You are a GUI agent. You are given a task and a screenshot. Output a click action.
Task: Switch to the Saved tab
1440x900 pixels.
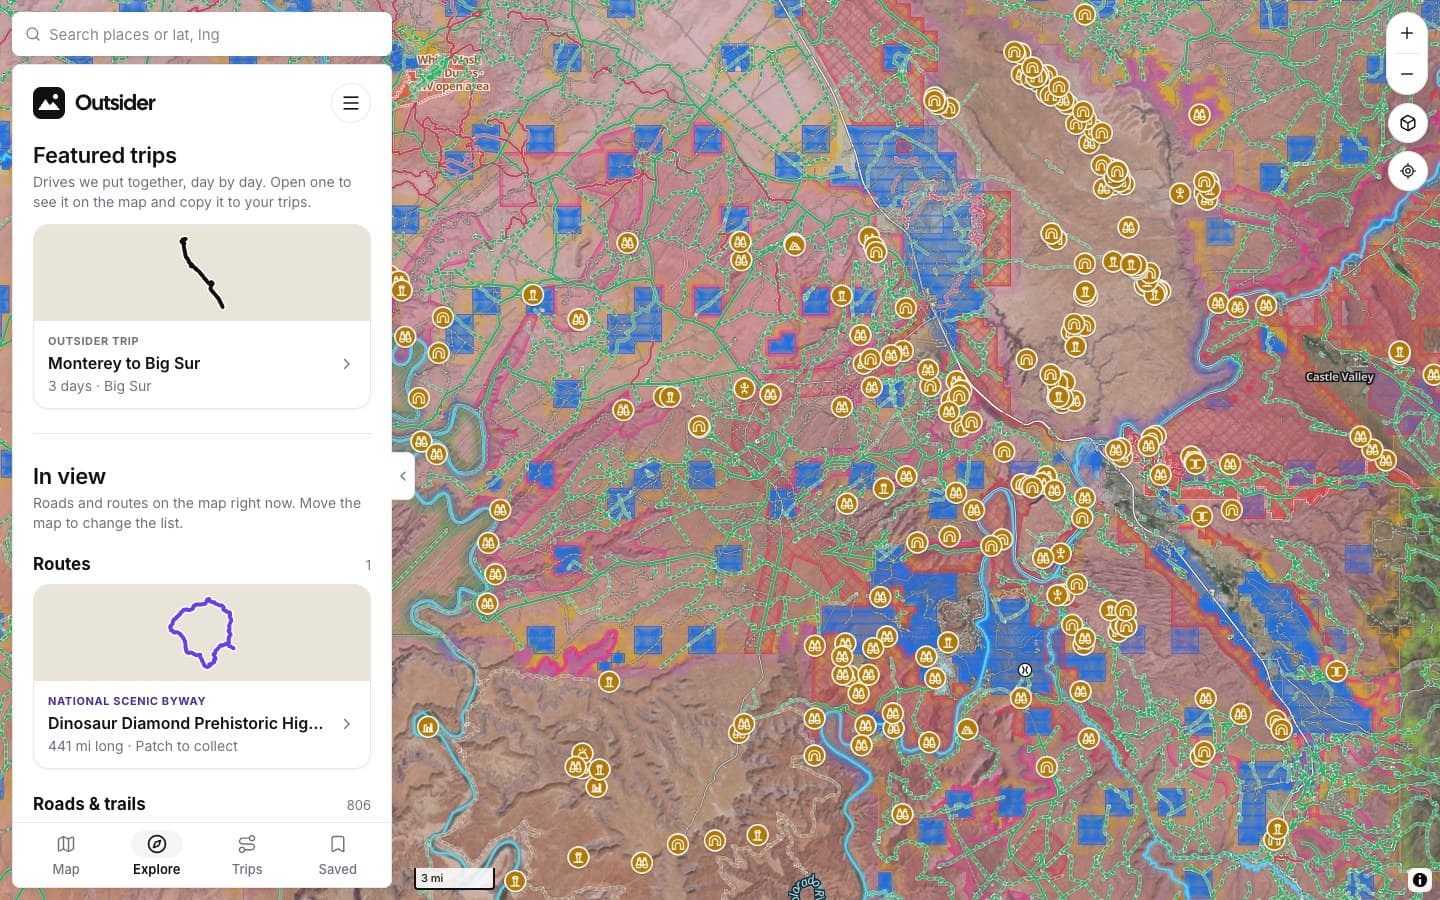click(338, 855)
